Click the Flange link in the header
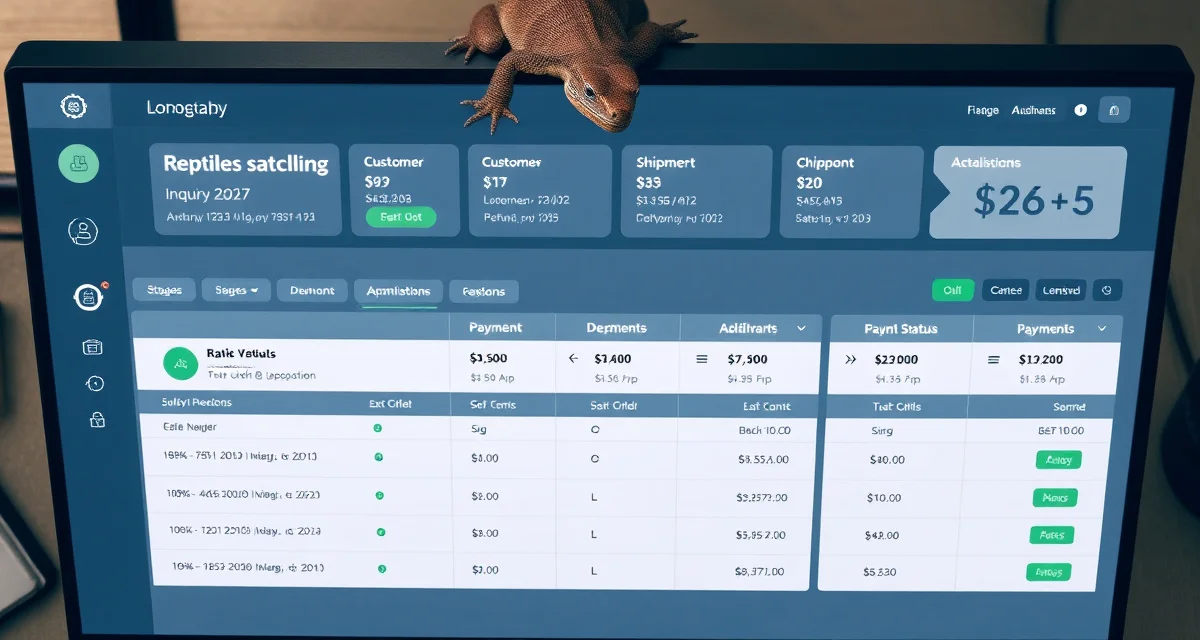The height and width of the screenshot is (640, 1200). coord(983,111)
